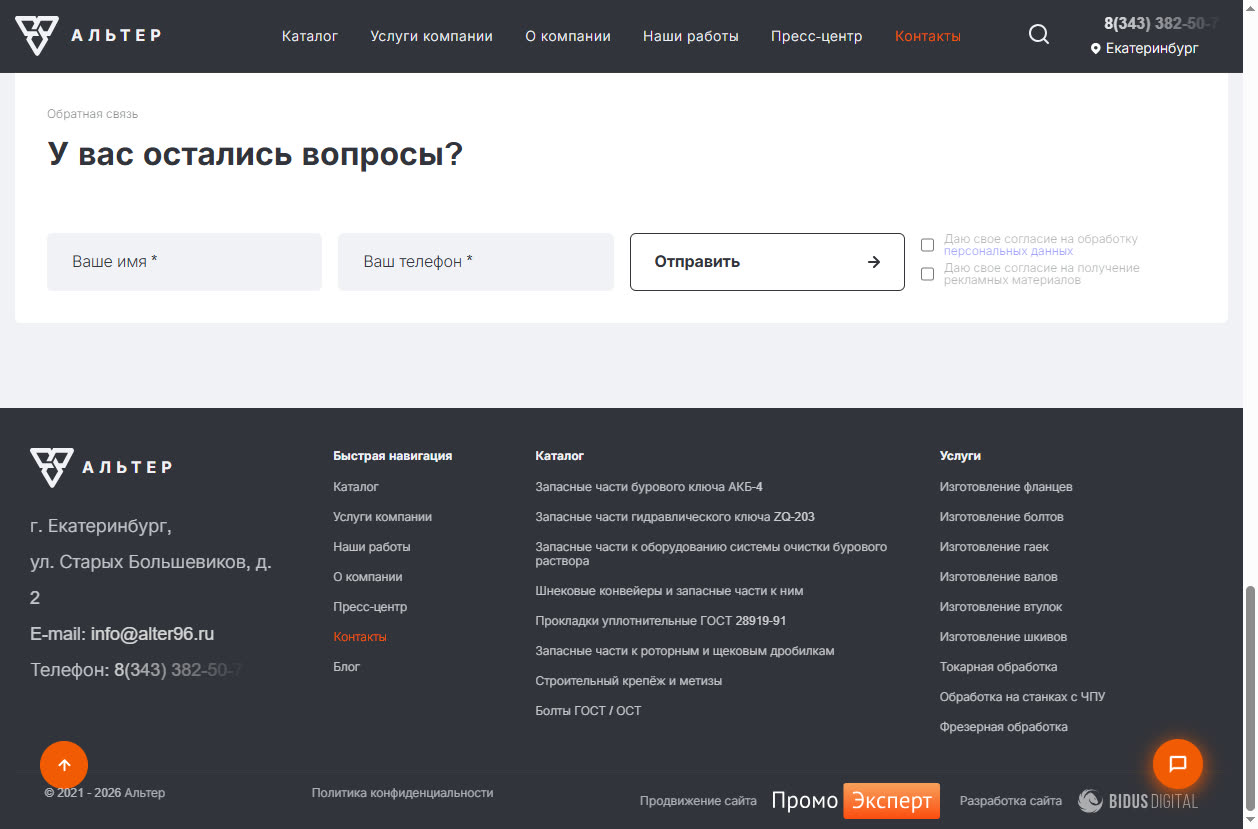Open the Блог footer link
1258x829 pixels.
click(346, 667)
